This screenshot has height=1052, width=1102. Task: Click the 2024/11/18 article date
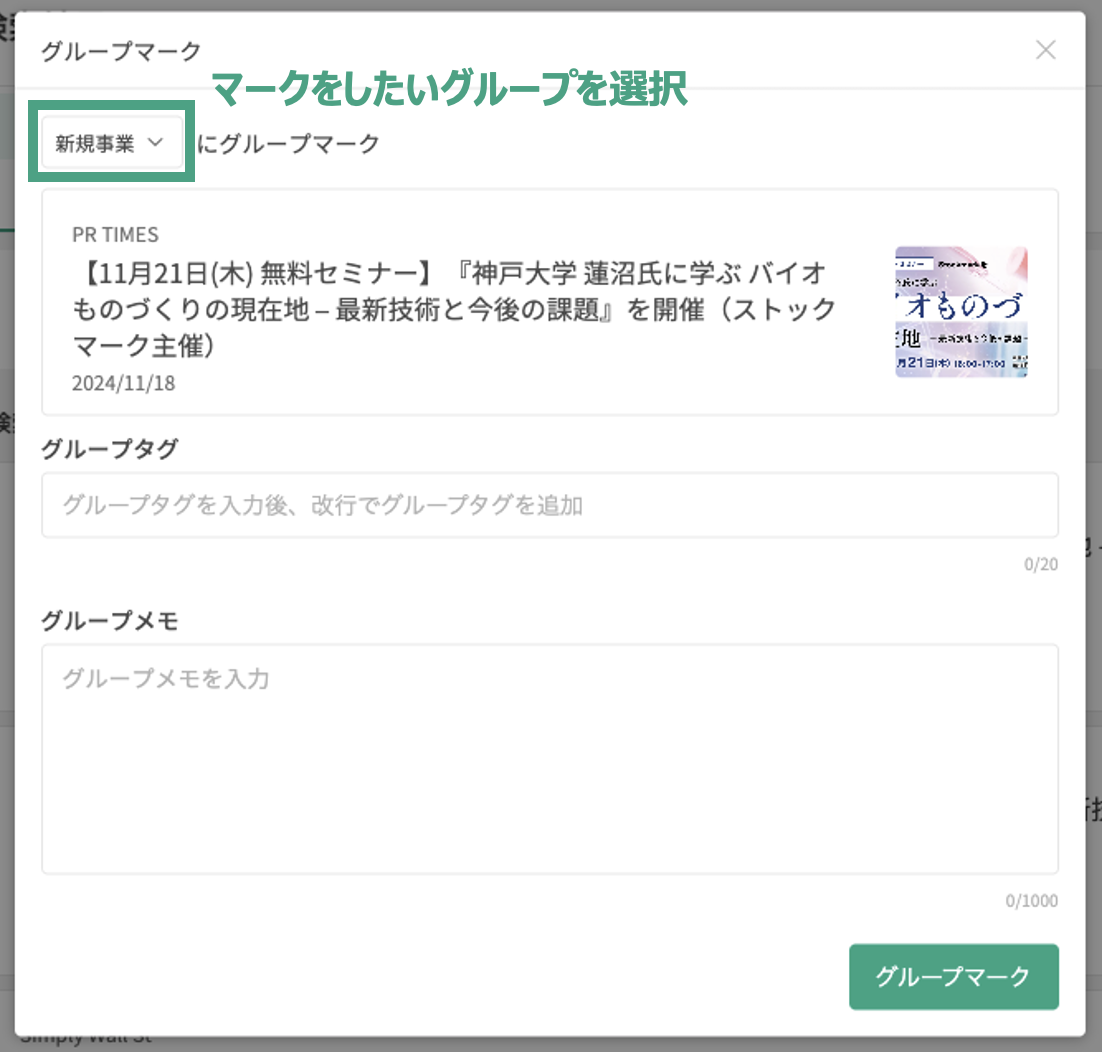[123, 383]
